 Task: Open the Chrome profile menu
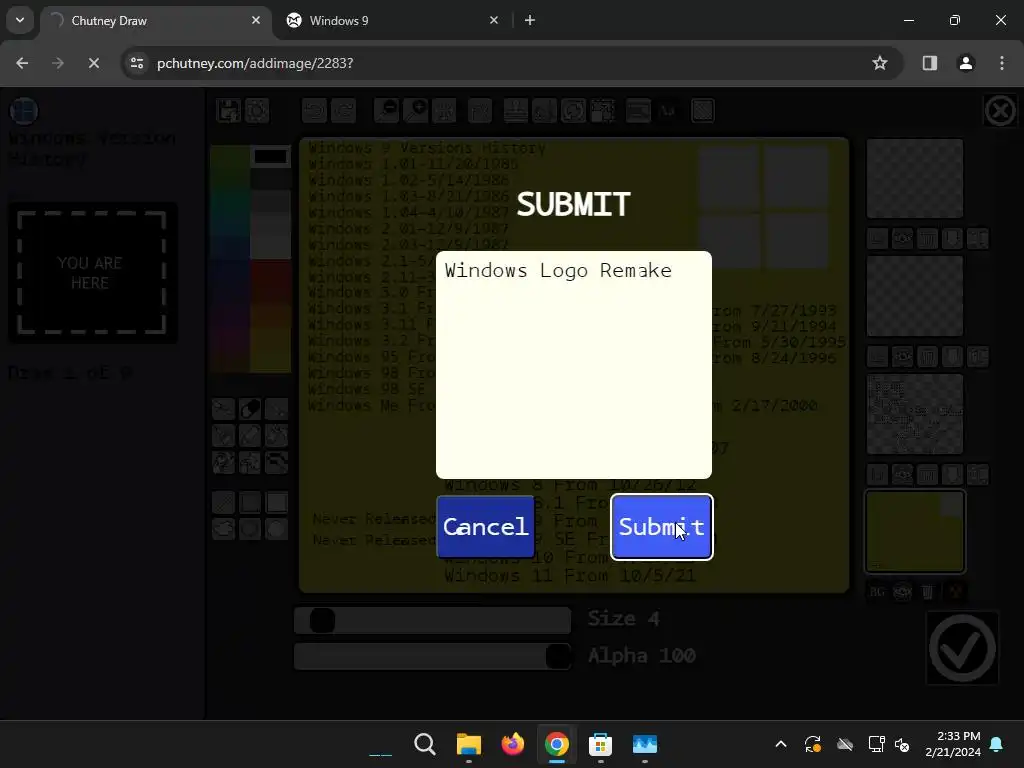pos(966,63)
